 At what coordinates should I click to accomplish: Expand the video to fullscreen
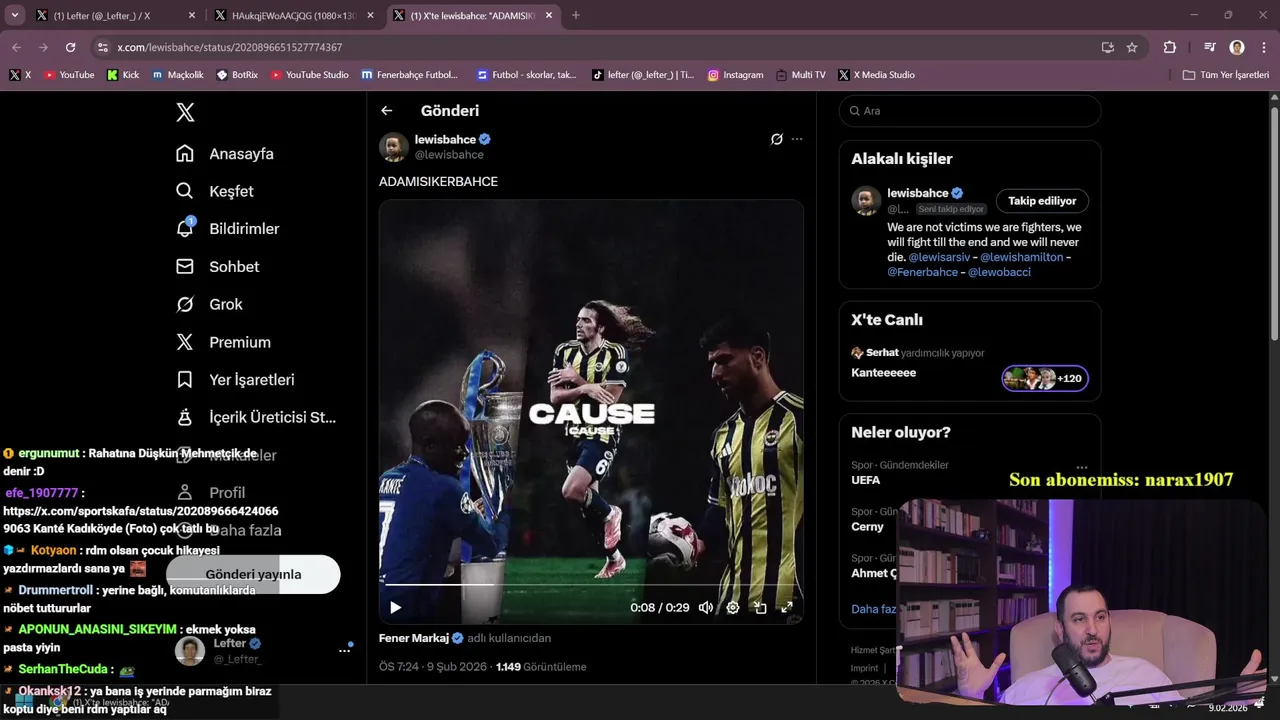click(x=787, y=607)
